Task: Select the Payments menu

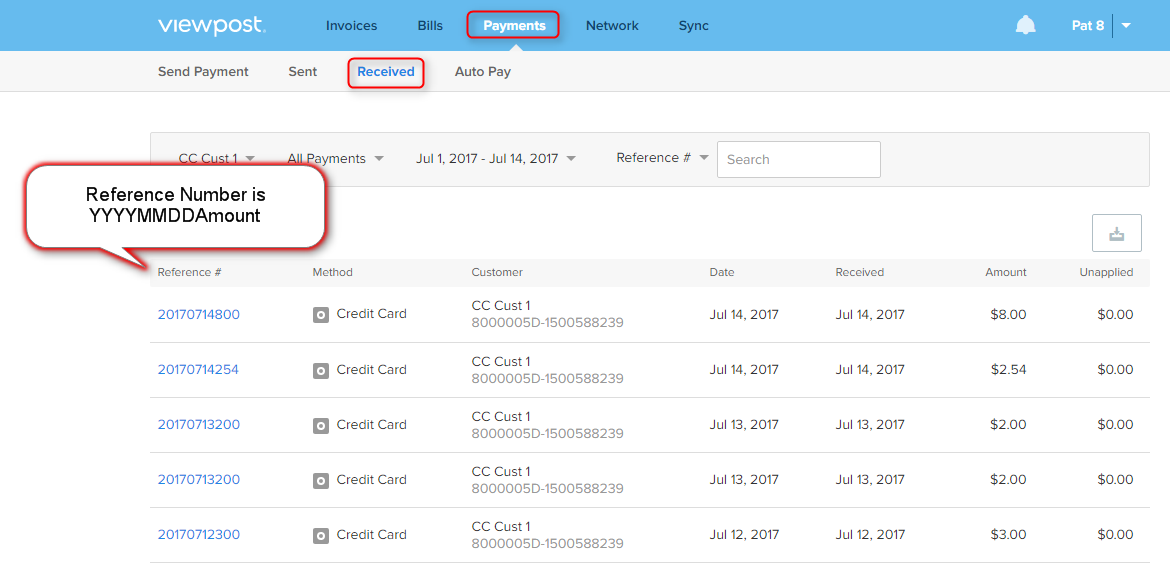Action: pyautogui.click(x=514, y=25)
